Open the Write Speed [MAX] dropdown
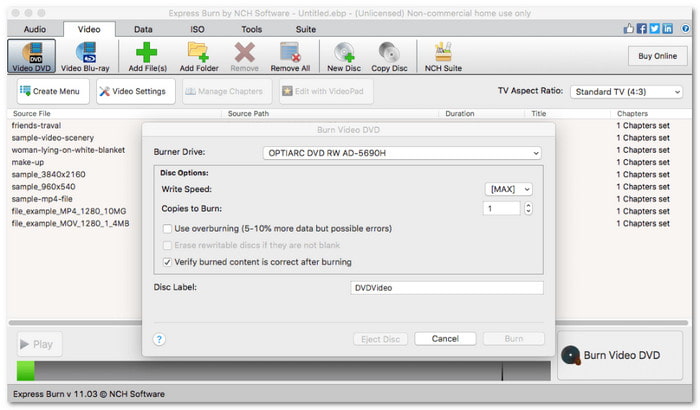Image resolution: width=700 pixels, height=410 pixels. click(508, 189)
